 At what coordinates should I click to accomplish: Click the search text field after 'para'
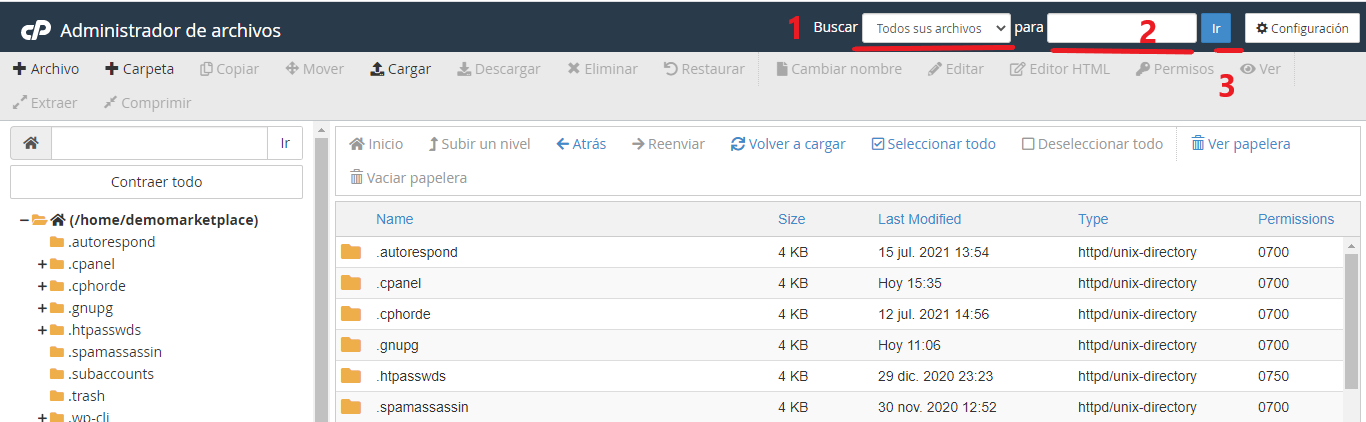click(1121, 28)
